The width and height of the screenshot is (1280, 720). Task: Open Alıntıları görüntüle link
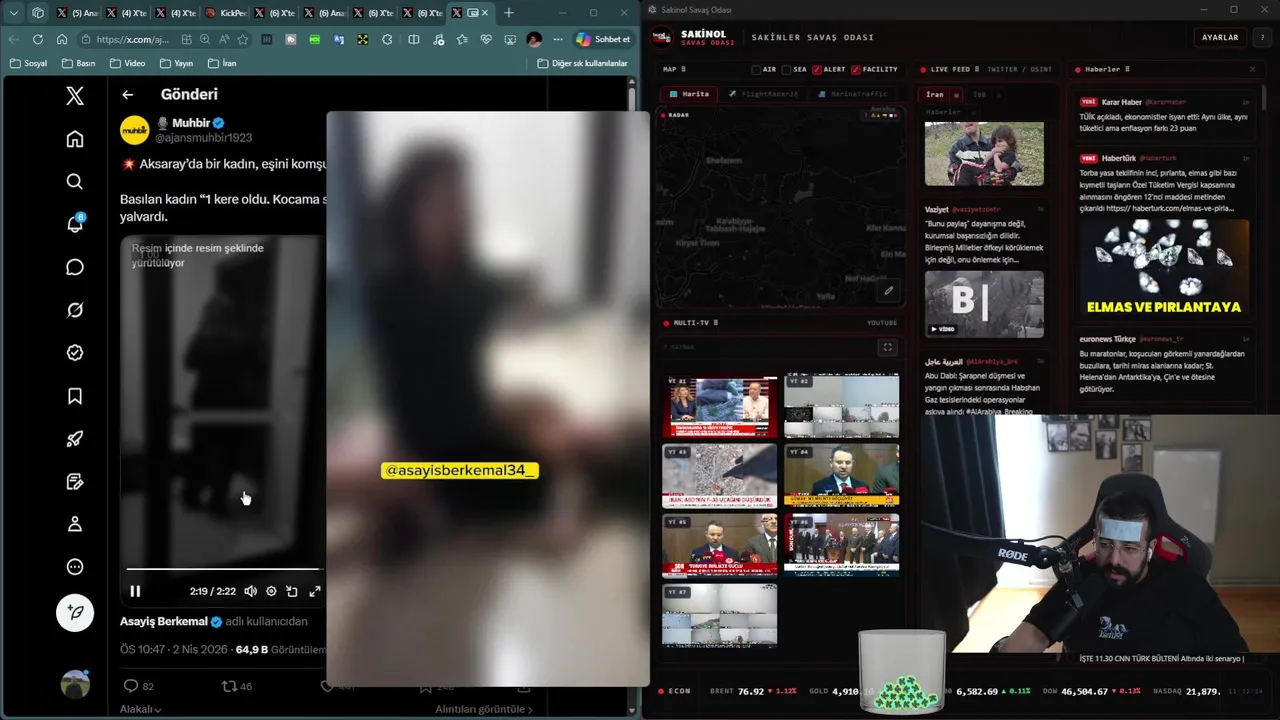(x=484, y=709)
